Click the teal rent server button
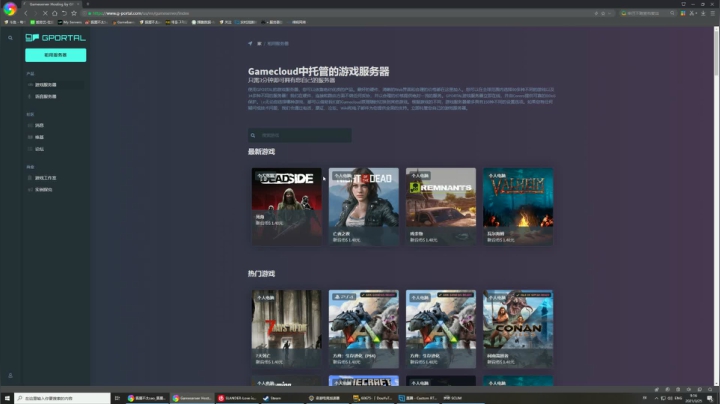 [56, 55]
